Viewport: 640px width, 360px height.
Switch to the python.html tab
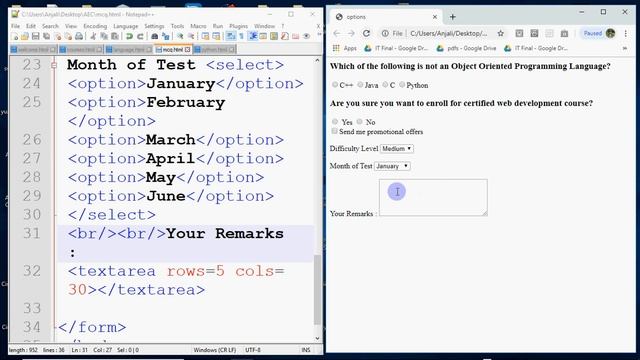click(215, 49)
